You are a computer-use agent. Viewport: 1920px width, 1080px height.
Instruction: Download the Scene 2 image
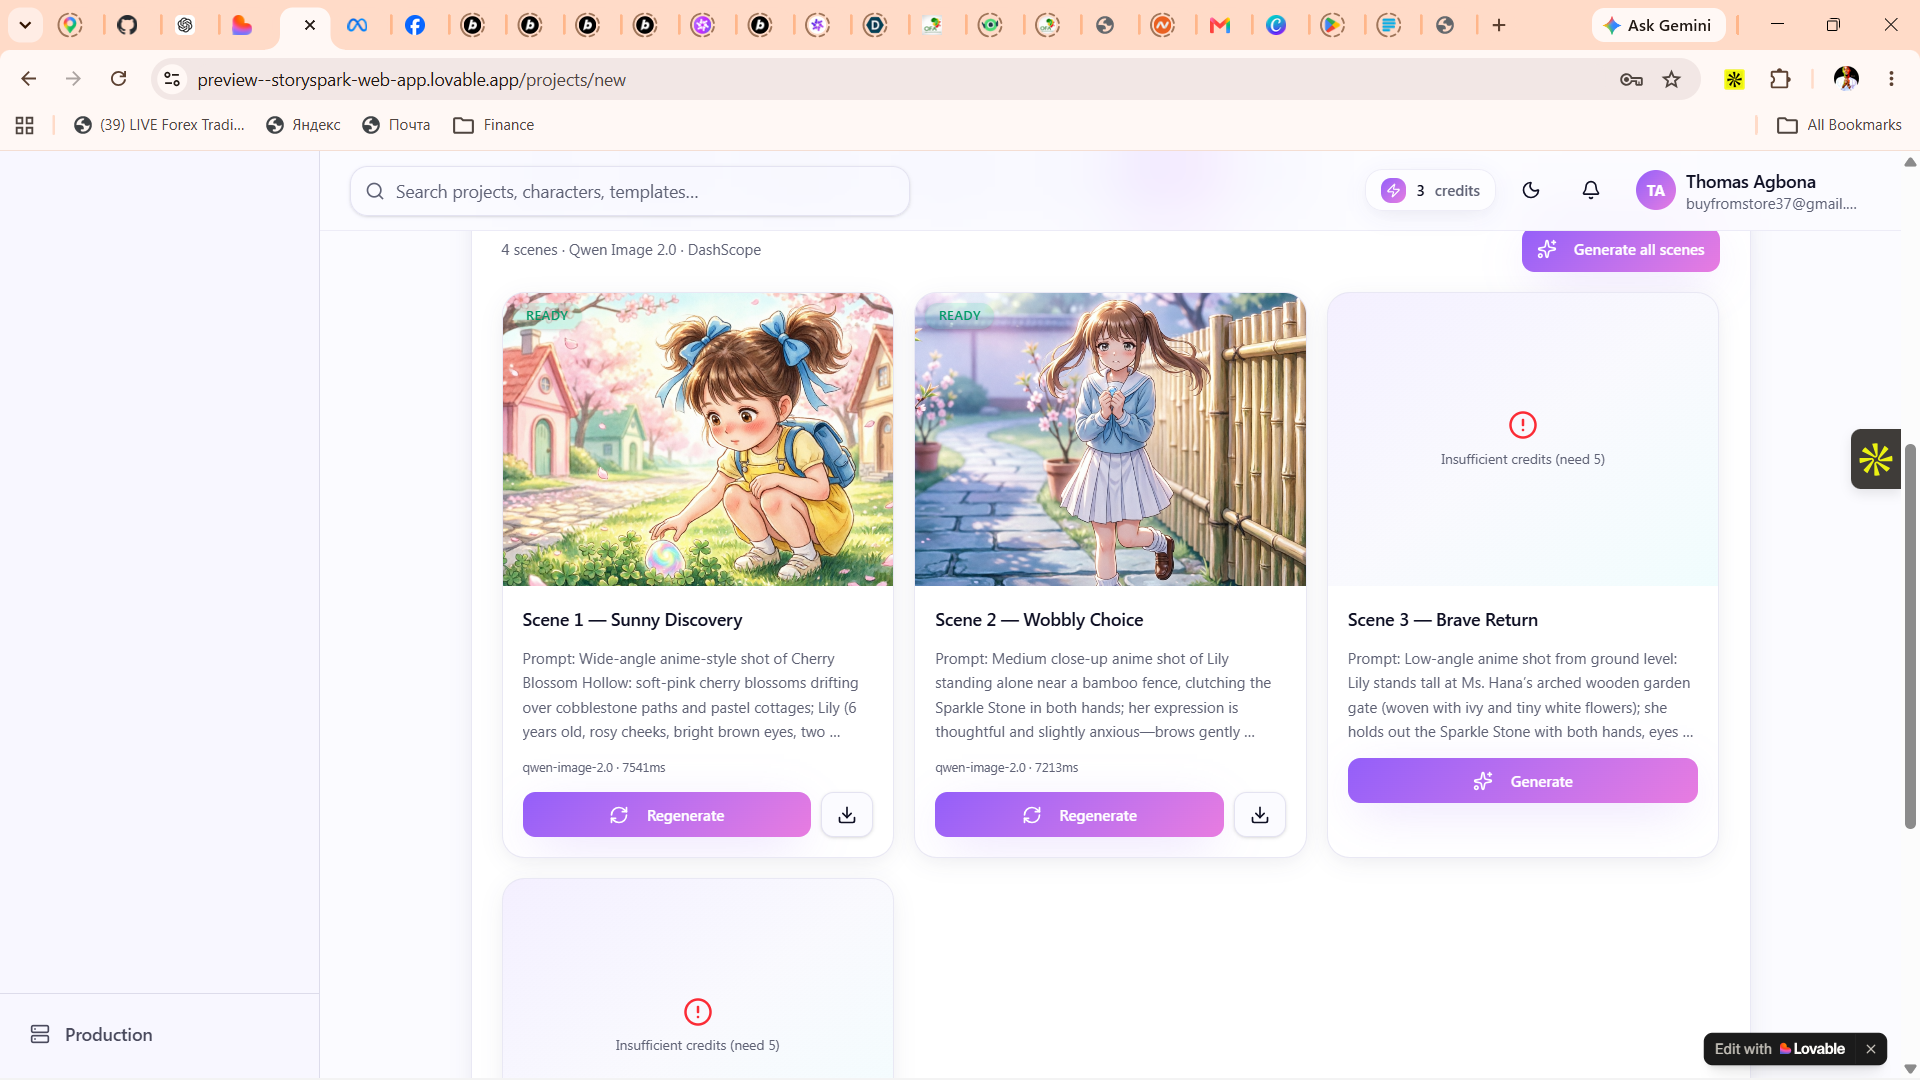[1260, 815]
